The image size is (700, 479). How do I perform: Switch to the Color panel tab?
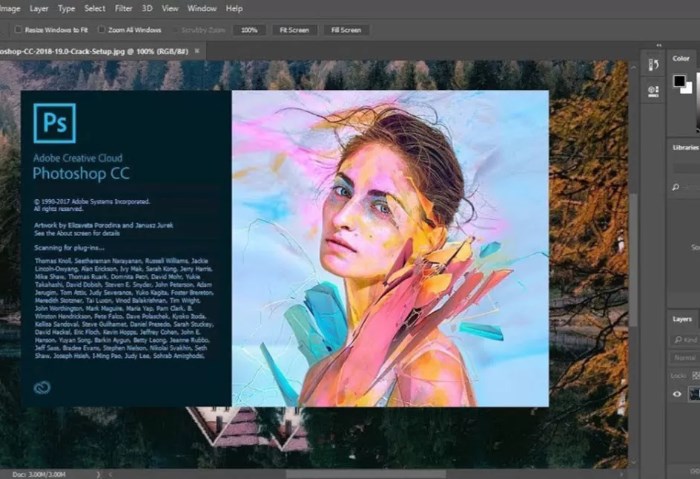(681, 58)
